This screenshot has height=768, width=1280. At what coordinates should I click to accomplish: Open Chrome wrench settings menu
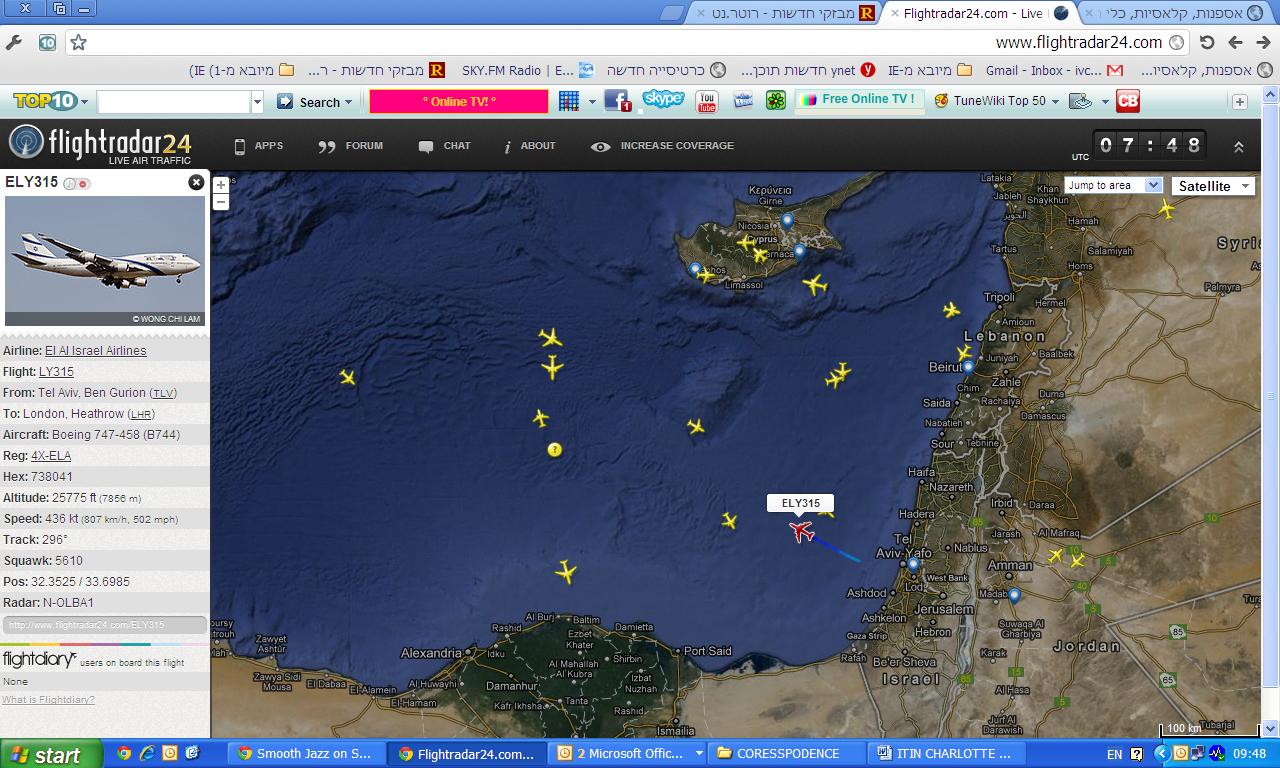click(14, 42)
